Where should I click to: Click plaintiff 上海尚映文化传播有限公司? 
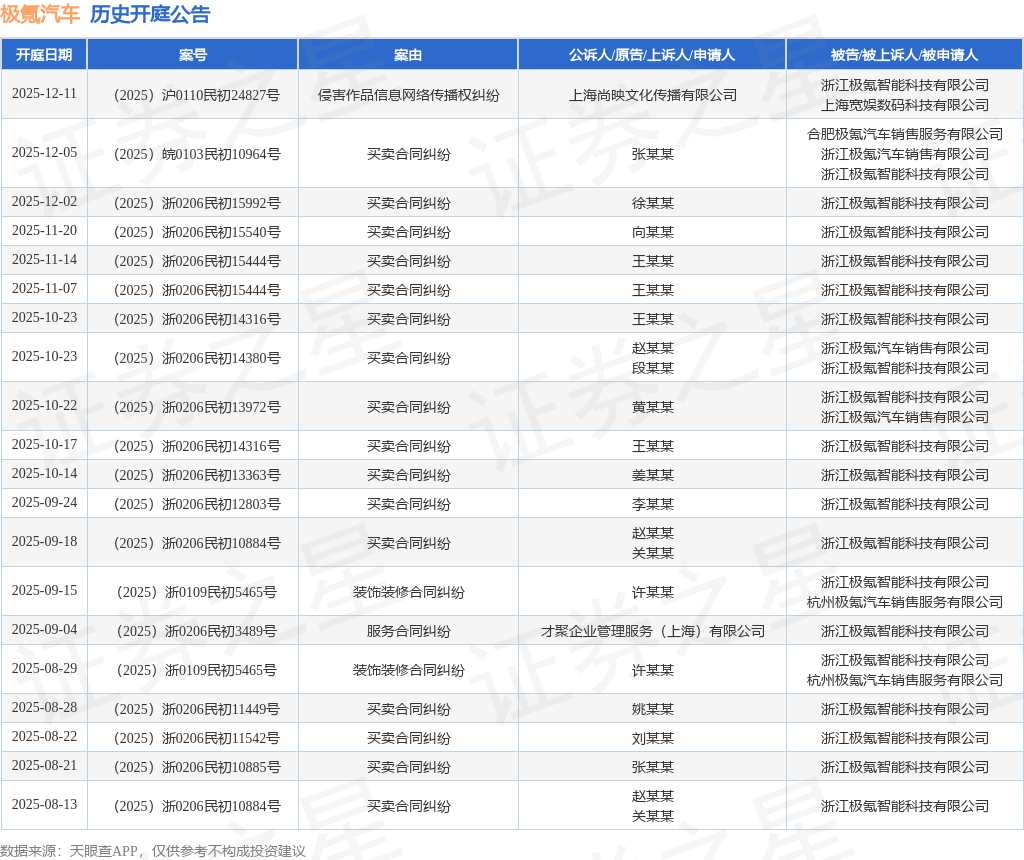652,95
